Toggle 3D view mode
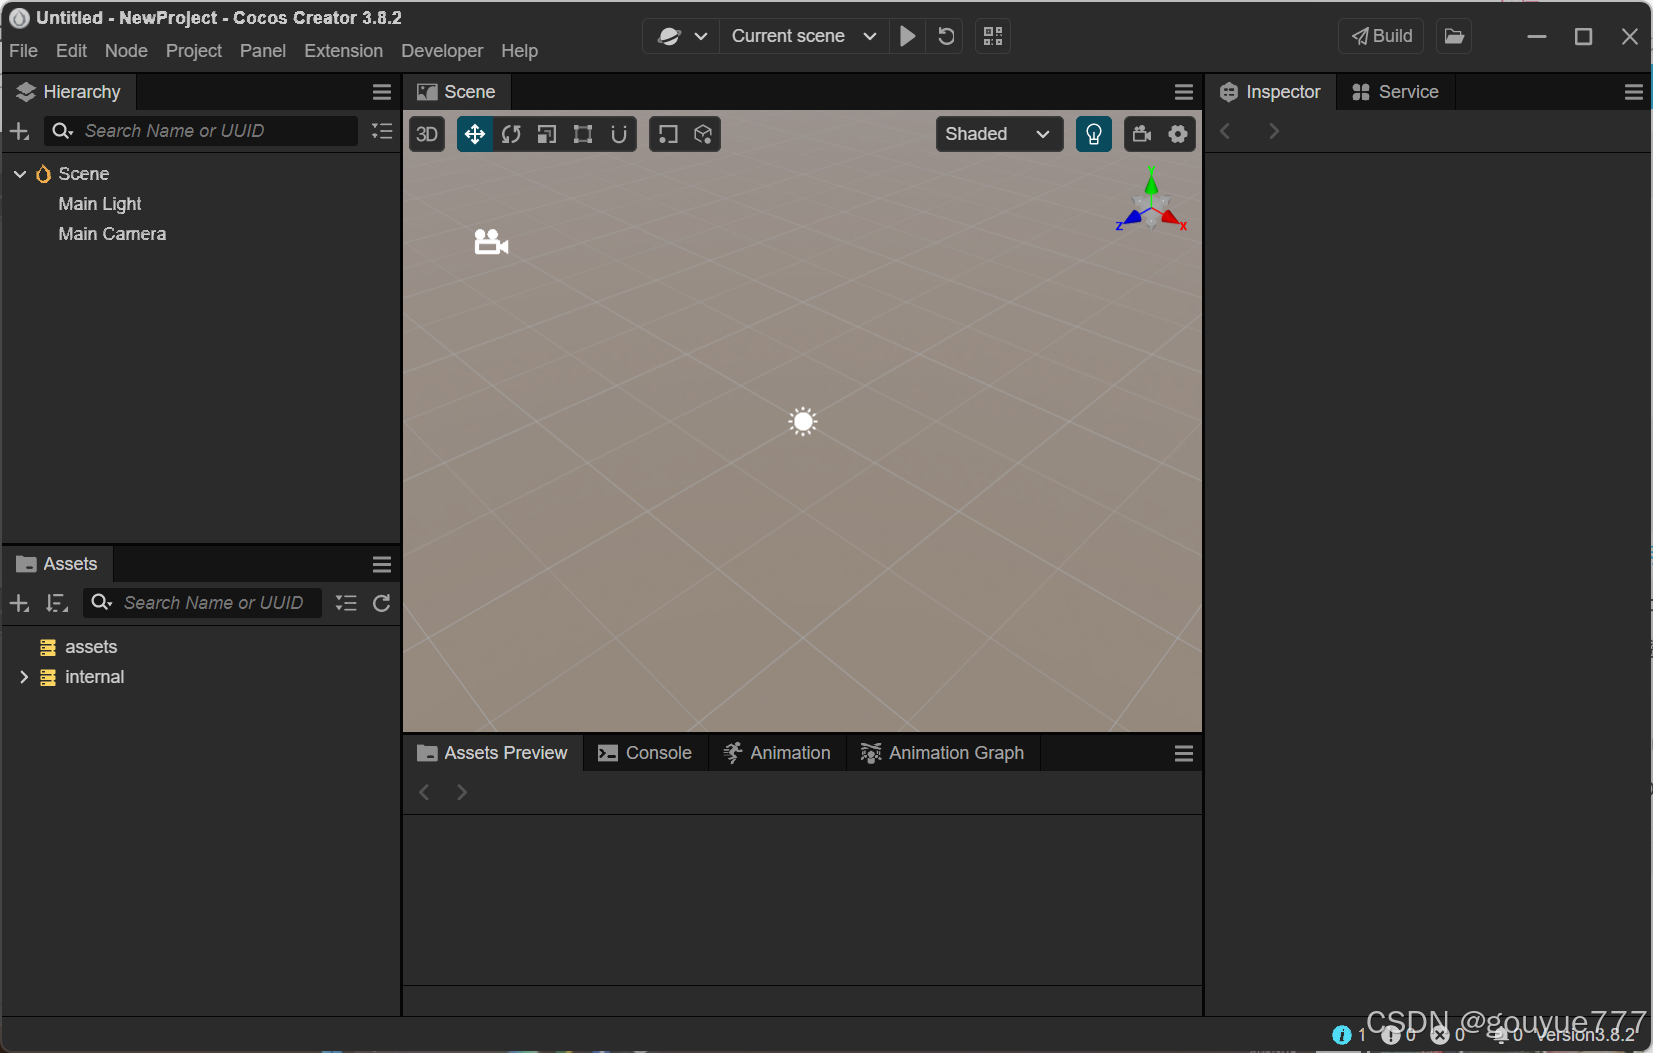This screenshot has height=1053, width=1653. [x=427, y=134]
